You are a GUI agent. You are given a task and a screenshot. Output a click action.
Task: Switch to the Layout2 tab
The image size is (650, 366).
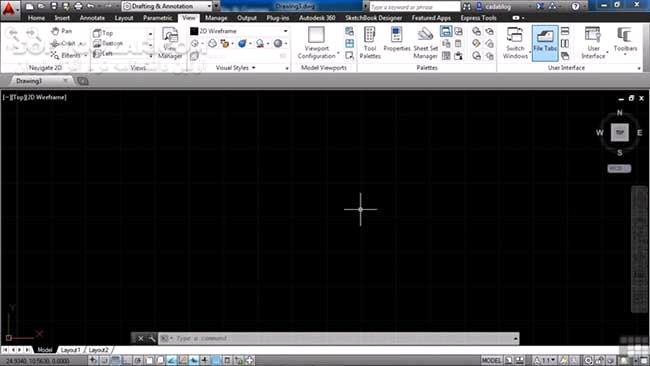(98, 350)
